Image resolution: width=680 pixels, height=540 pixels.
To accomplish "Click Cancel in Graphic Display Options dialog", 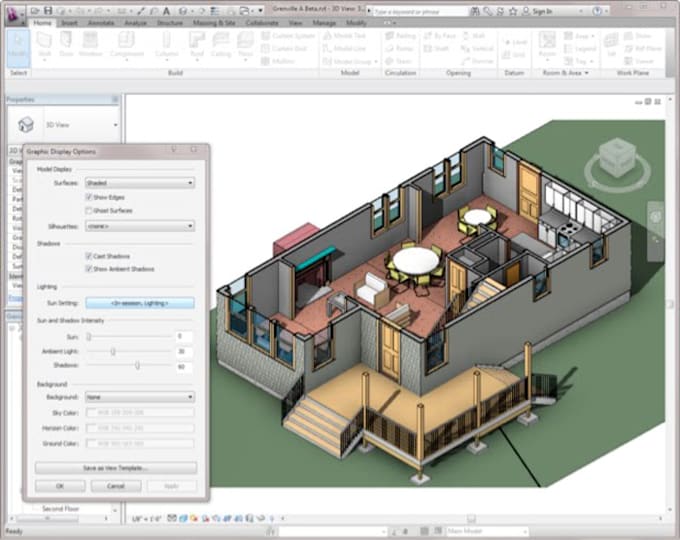I will (x=115, y=485).
